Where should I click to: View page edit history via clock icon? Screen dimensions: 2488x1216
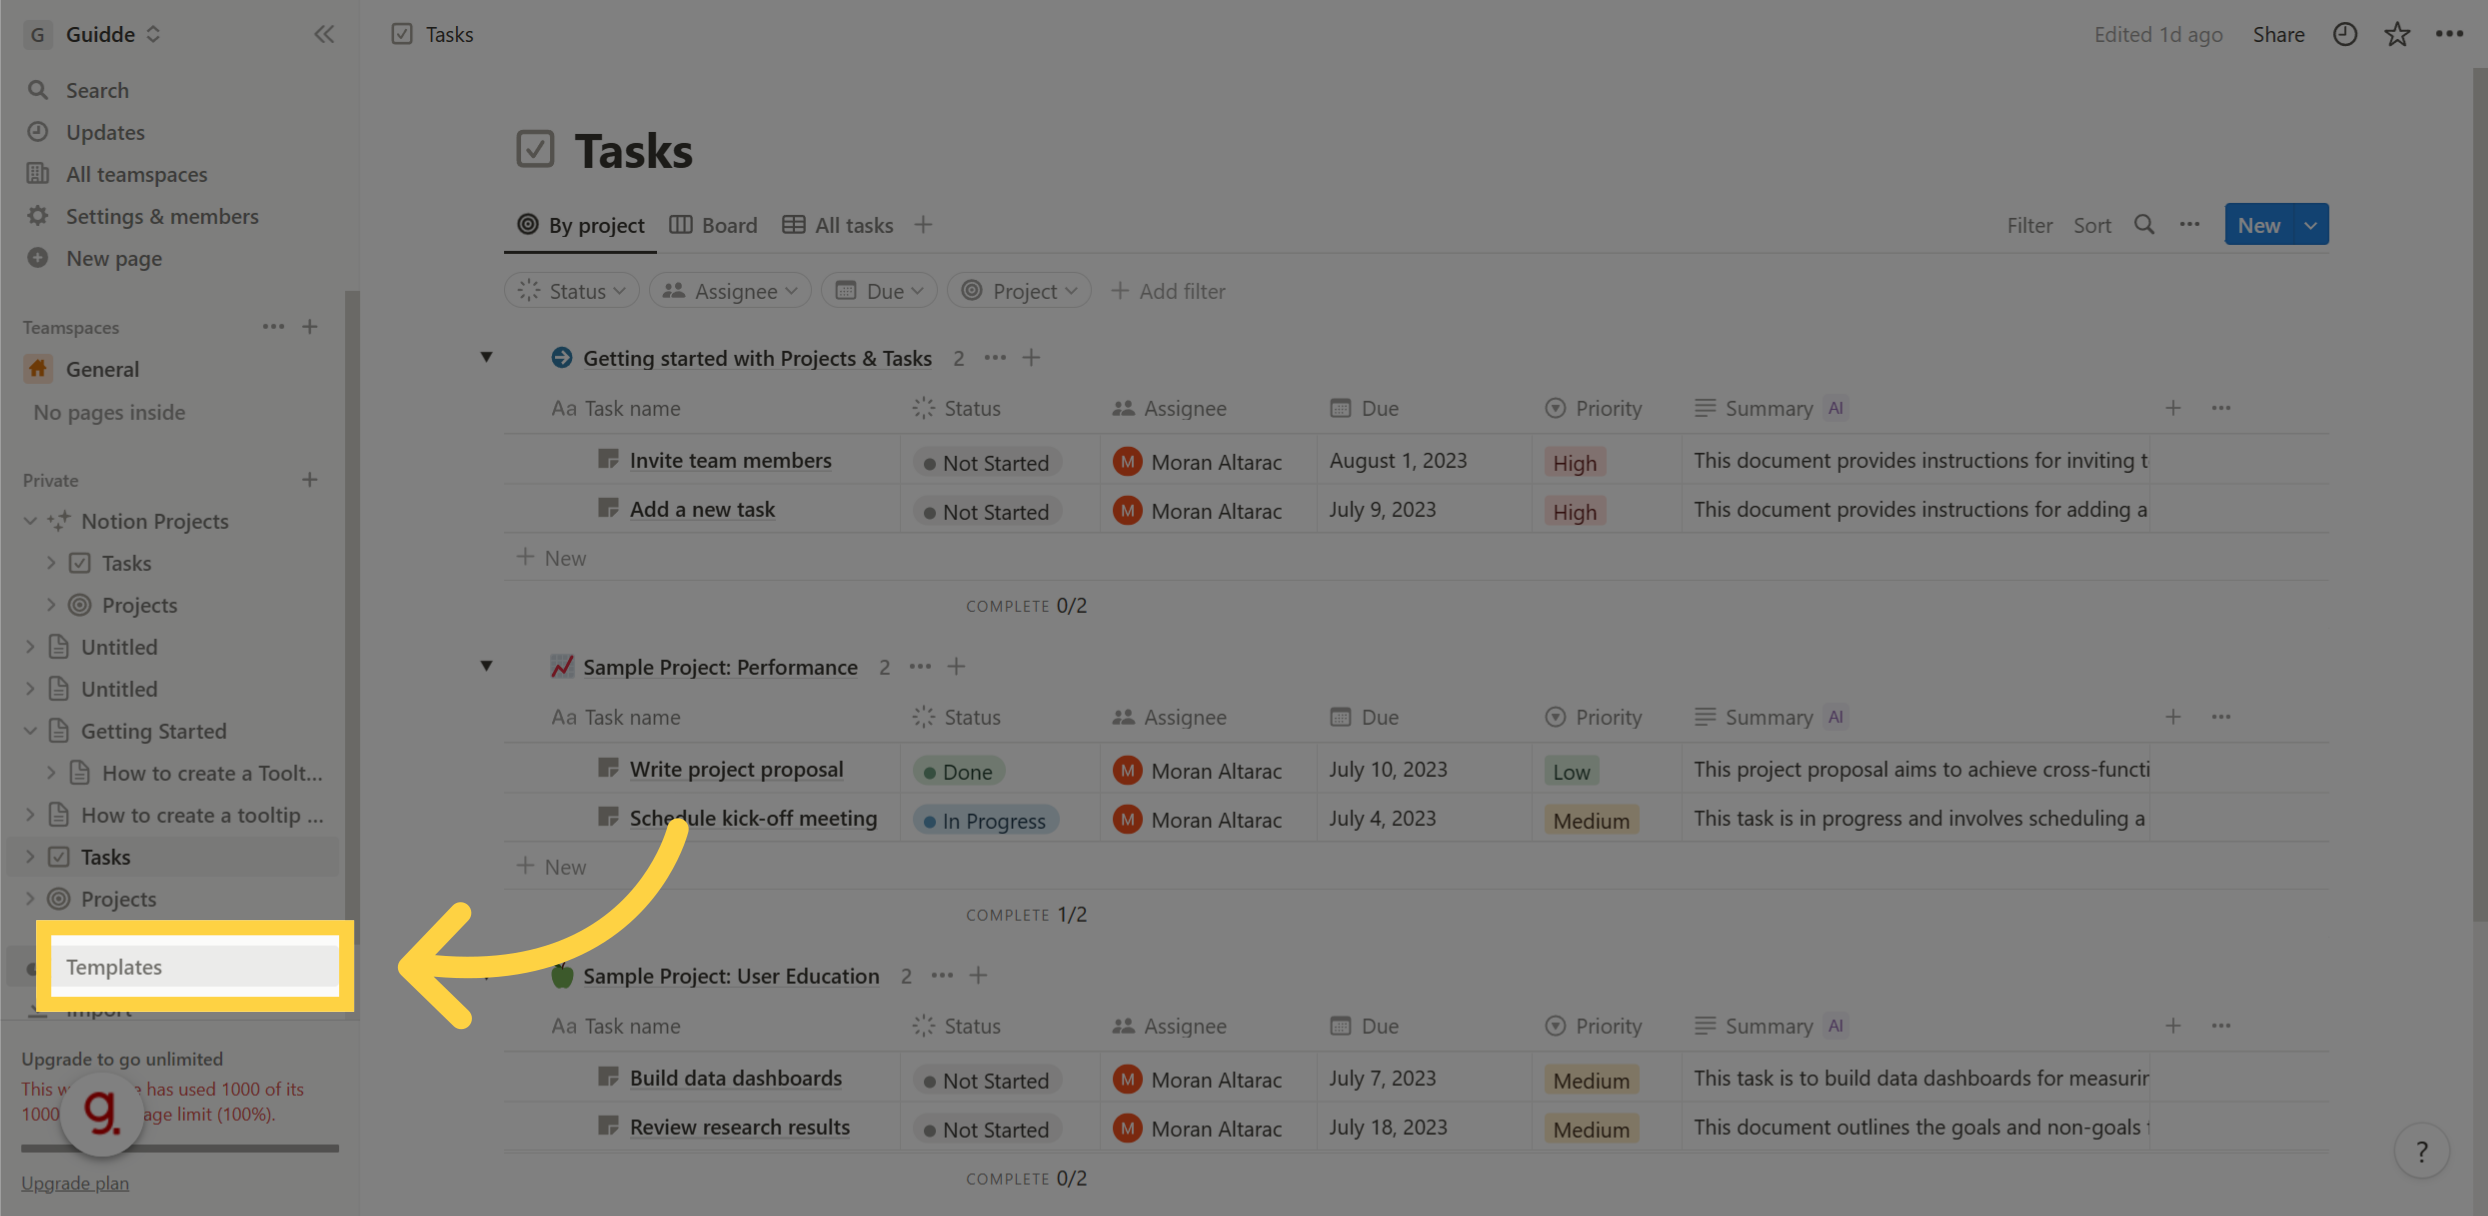pyautogui.click(x=2345, y=33)
